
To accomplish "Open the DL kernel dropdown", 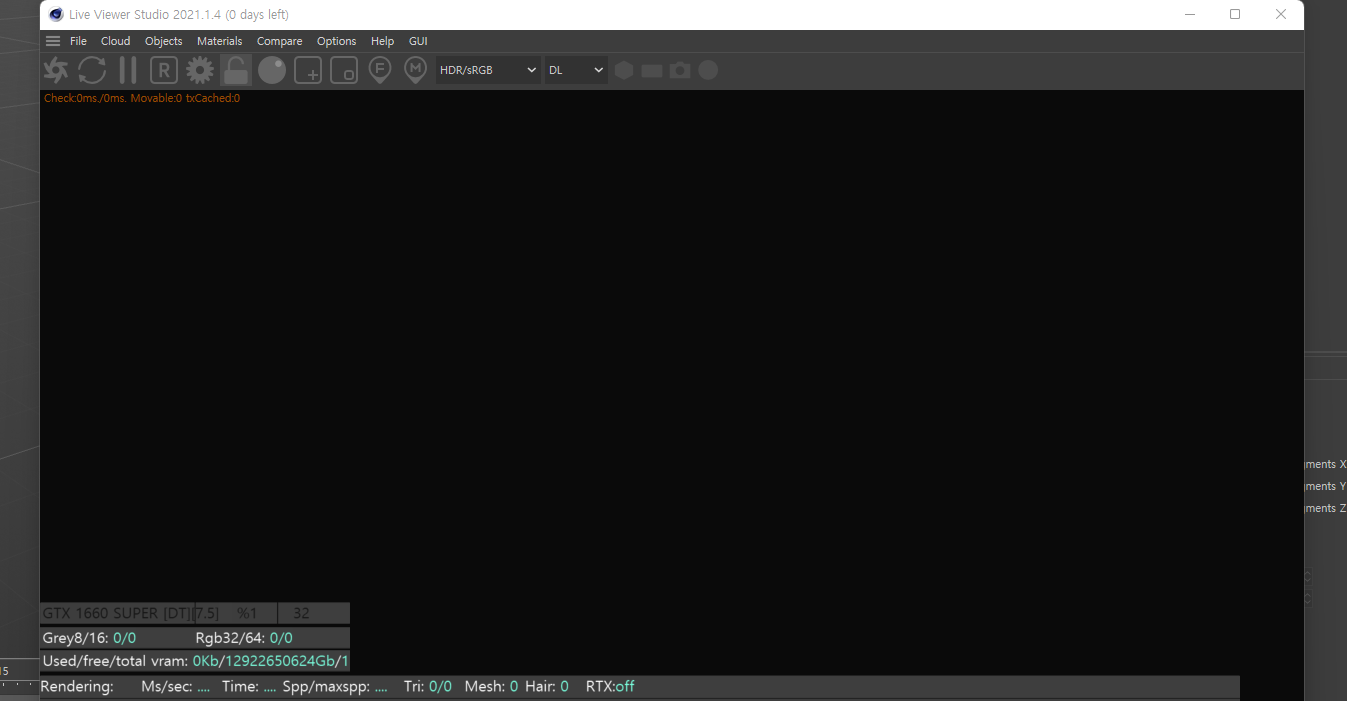I will point(576,70).
